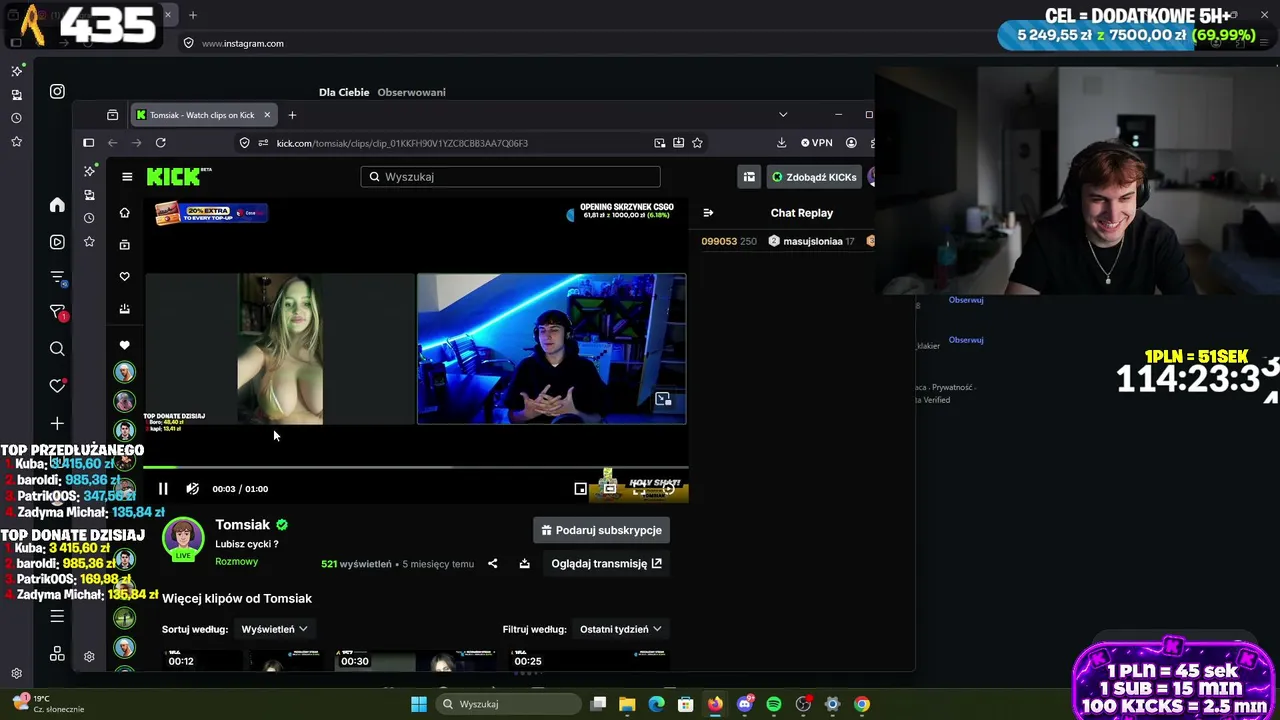
Task: Open Instagram search magnifier icon
Action: tap(57, 349)
